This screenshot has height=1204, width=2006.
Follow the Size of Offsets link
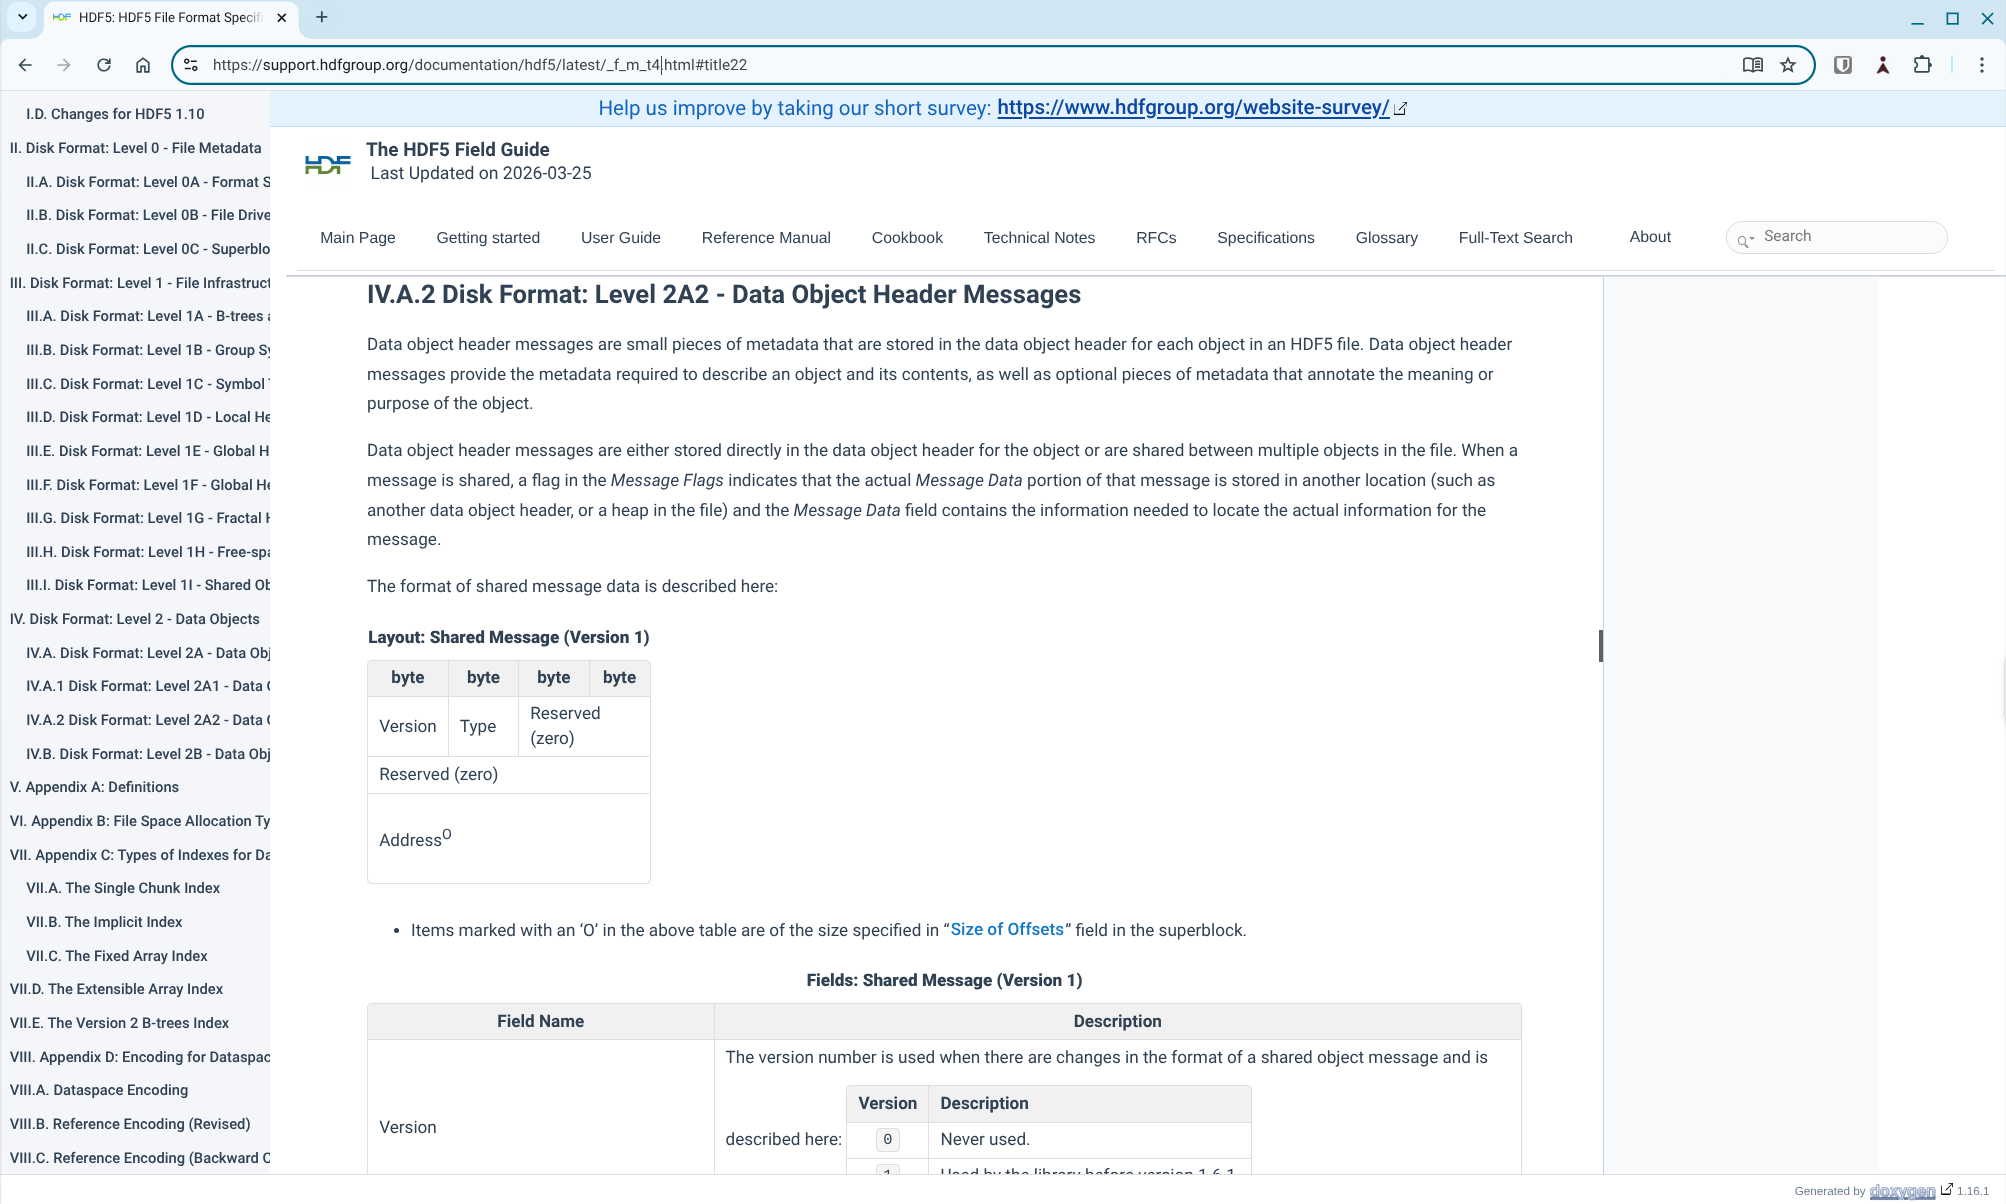pyautogui.click(x=1006, y=930)
